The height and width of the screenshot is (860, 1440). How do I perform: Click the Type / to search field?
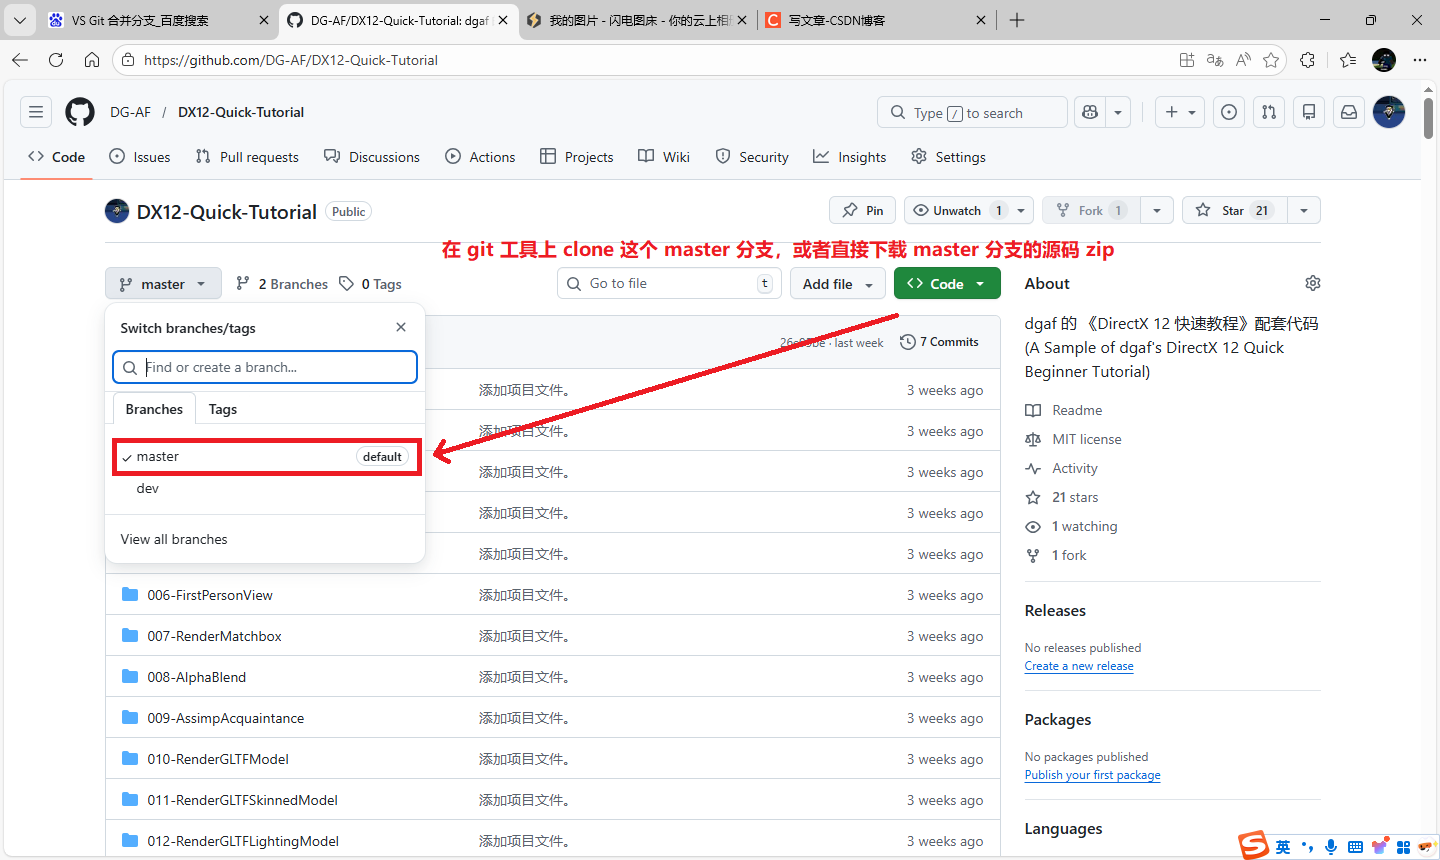(x=972, y=112)
